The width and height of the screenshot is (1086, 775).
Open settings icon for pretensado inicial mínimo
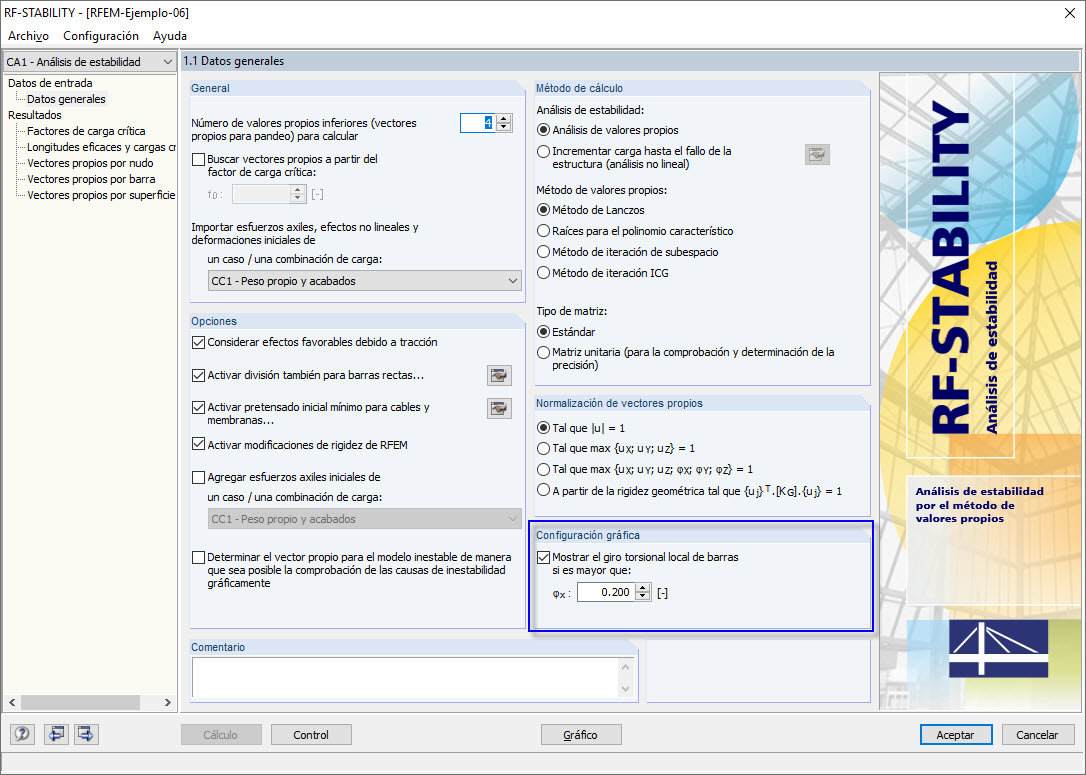[x=499, y=408]
